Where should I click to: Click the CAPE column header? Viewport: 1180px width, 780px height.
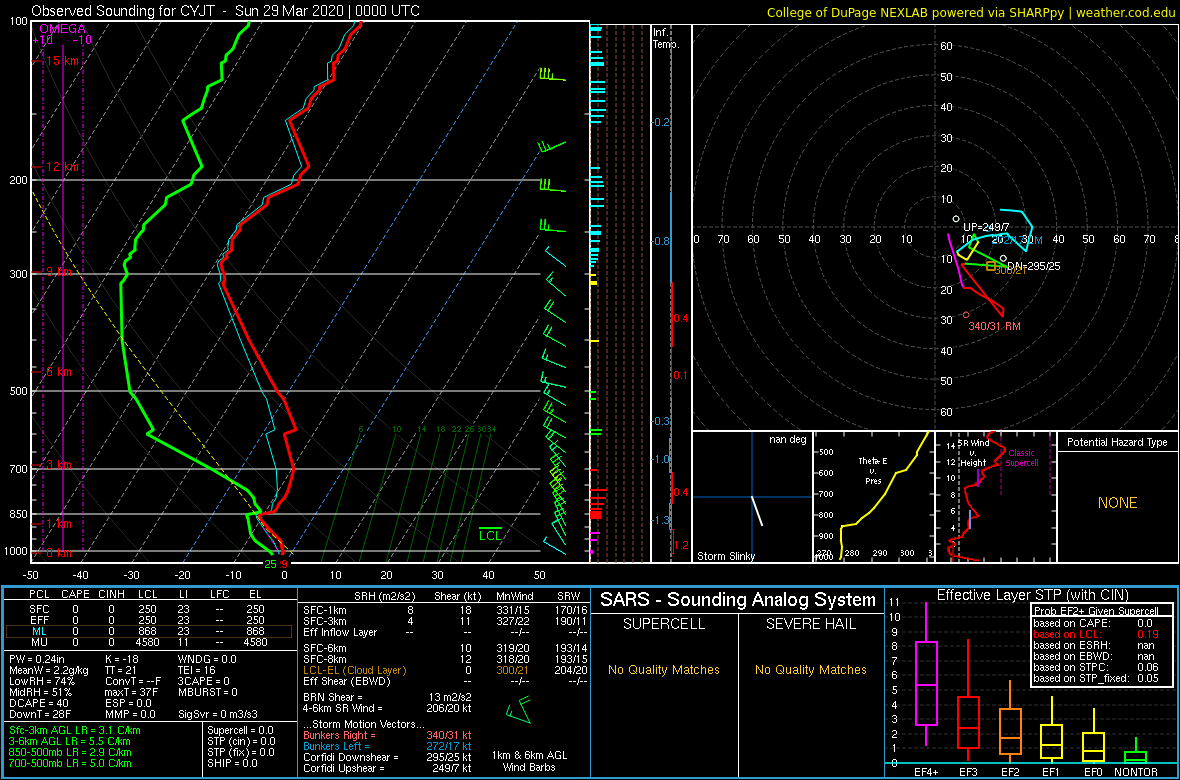(75, 595)
